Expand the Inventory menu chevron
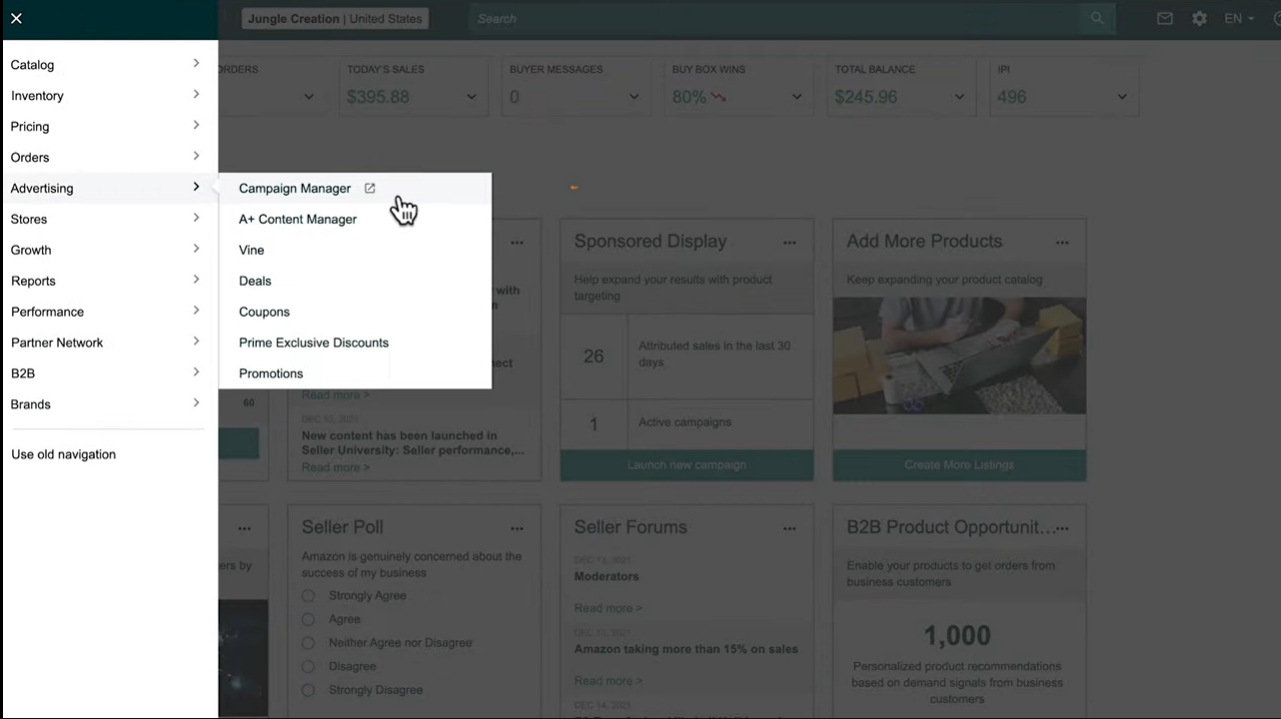Image resolution: width=1281 pixels, height=719 pixels. [196, 94]
